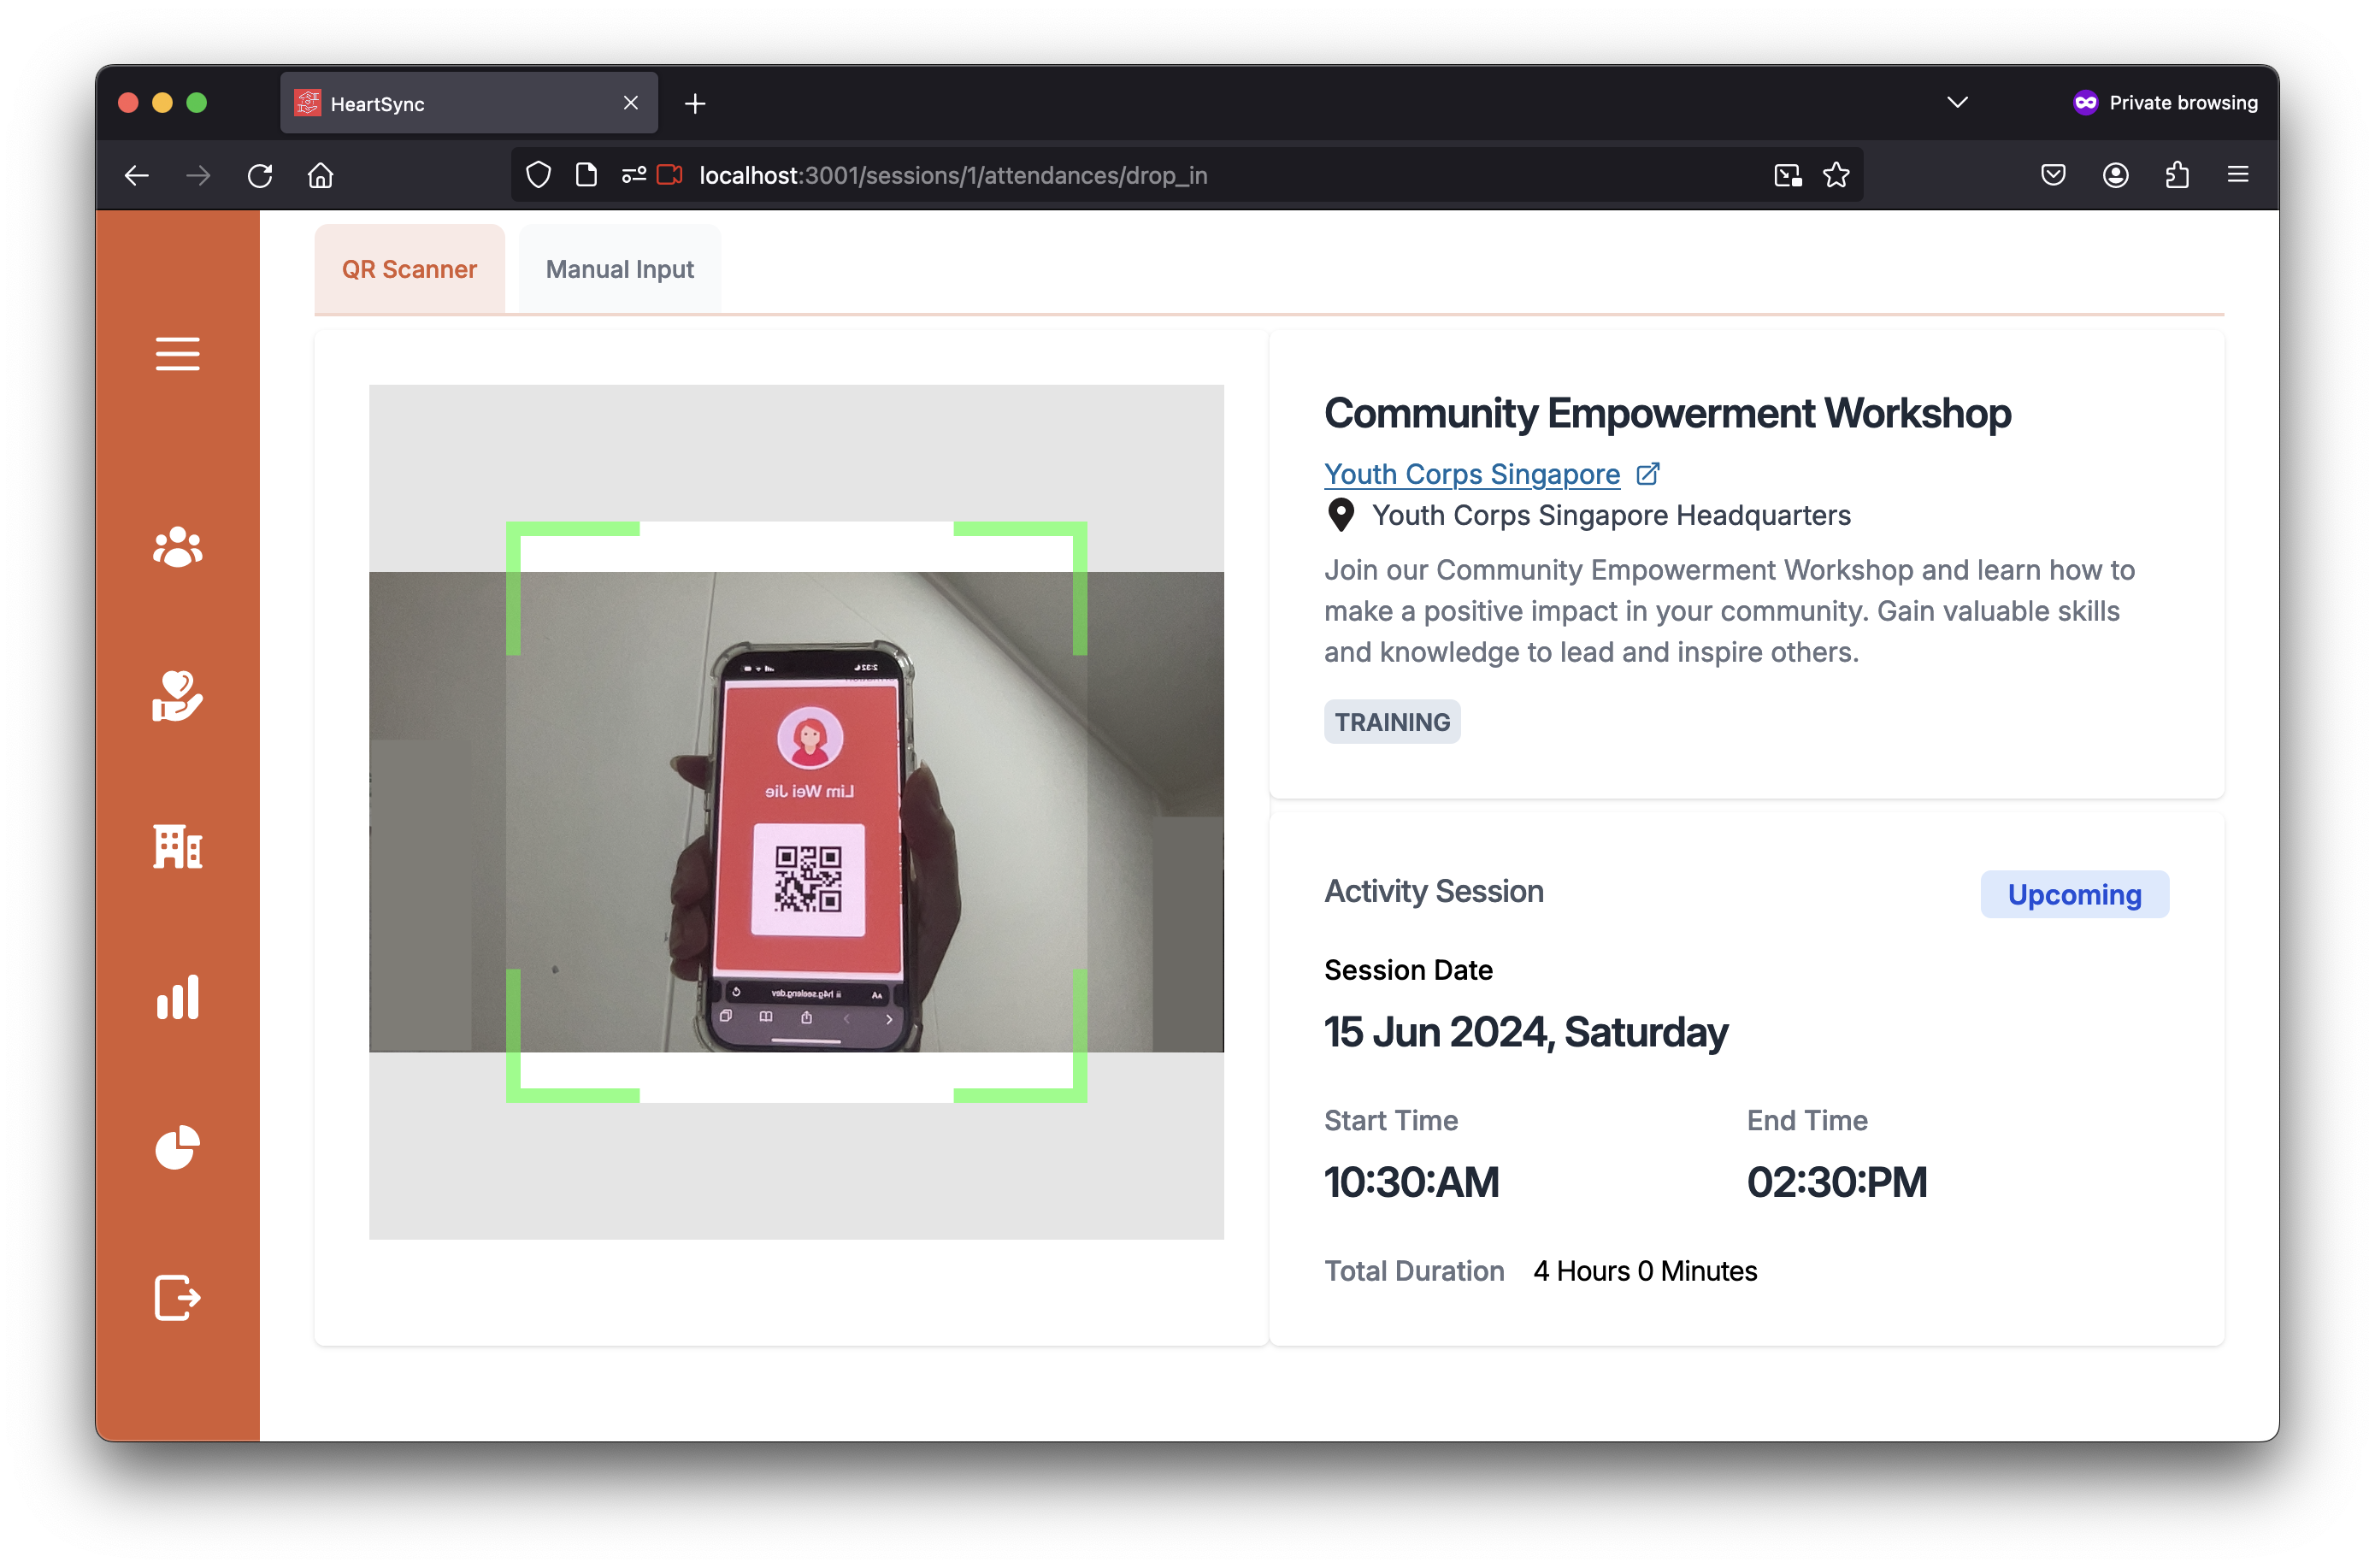Click the tracking protection shield icon
The width and height of the screenshot is (2375, 1568).
click(x=538, y=175)
